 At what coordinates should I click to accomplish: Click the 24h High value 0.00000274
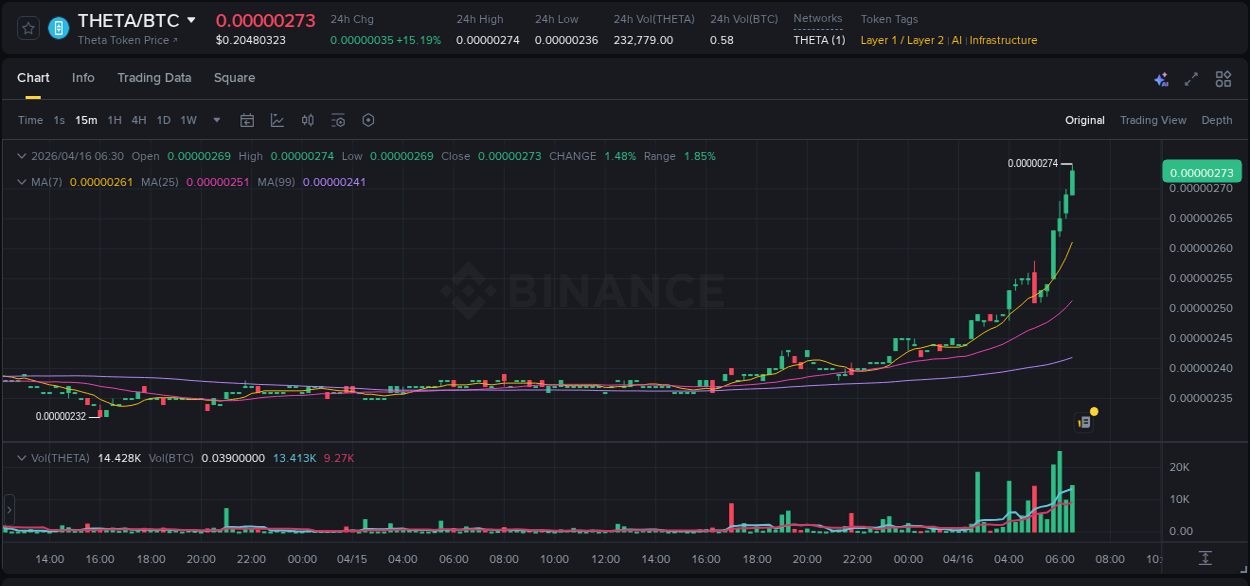(489, 40)
